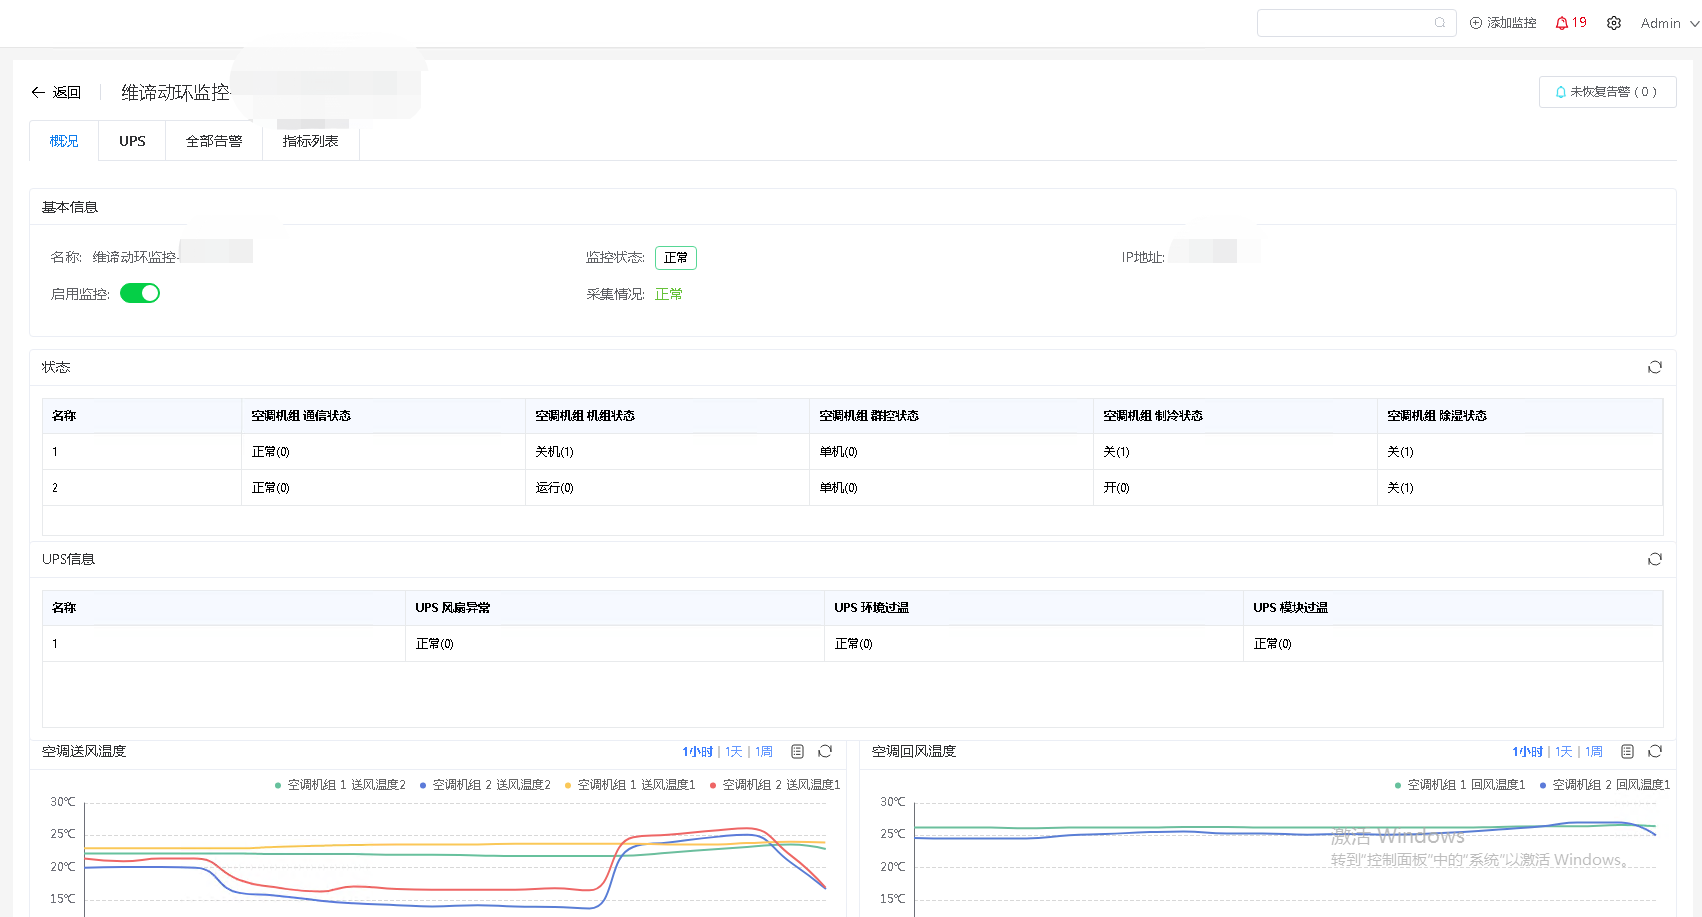
Task: Toggle legend 空调机组 2 送风温度2
Action: click(485, 785)
